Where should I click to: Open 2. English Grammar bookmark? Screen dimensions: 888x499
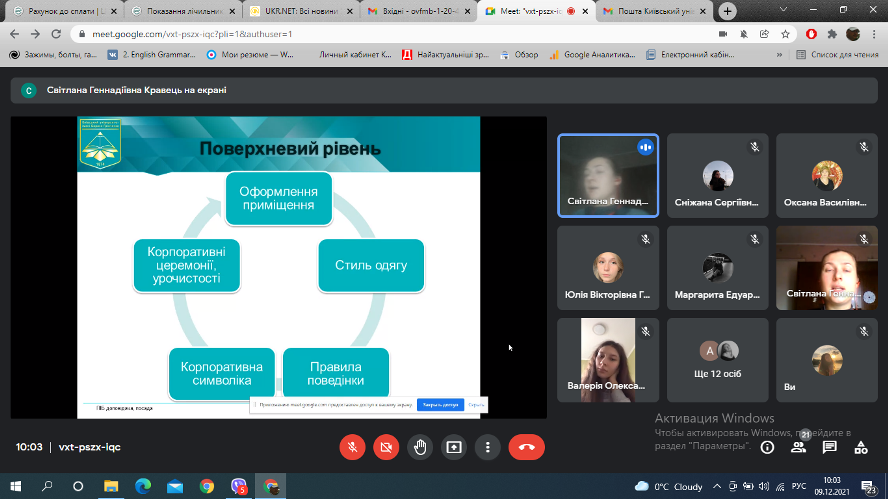coord(152,54)
